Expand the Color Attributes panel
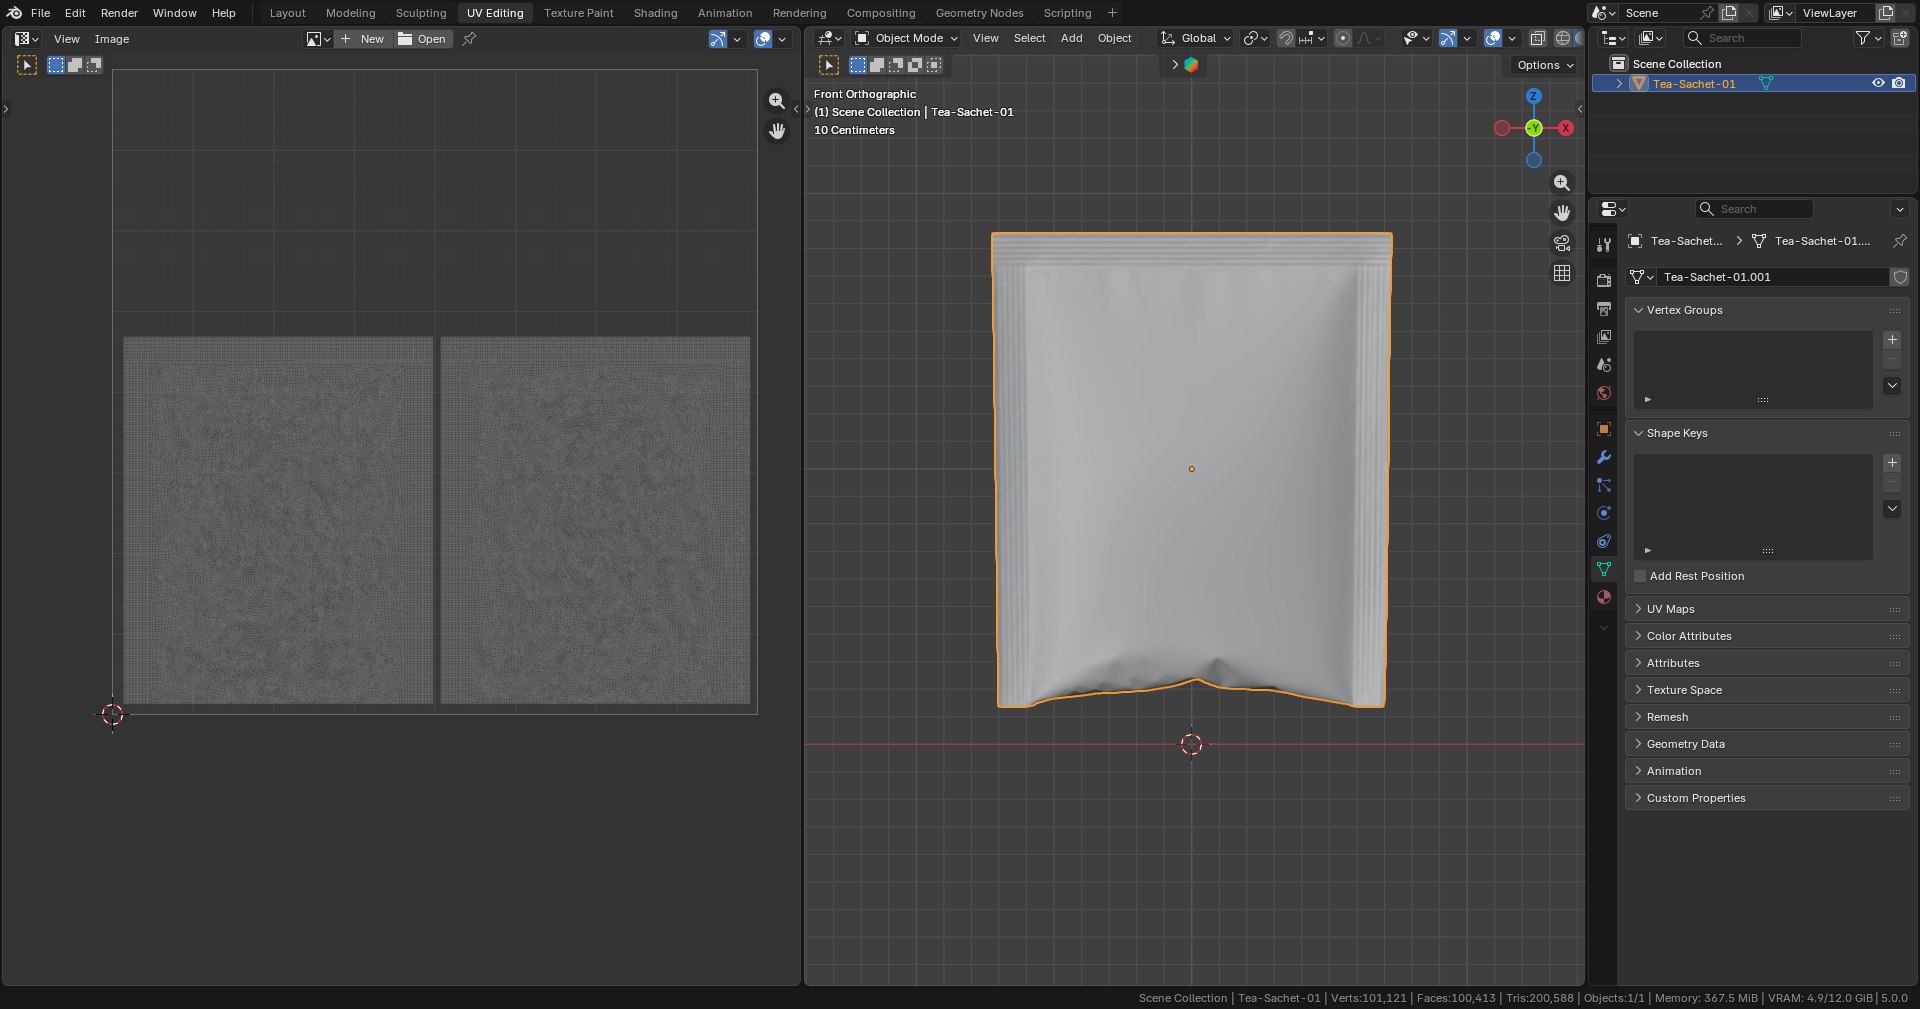Image resolution: width=1920 pixels, height=1009 pixels. (x=1767, y=636)
